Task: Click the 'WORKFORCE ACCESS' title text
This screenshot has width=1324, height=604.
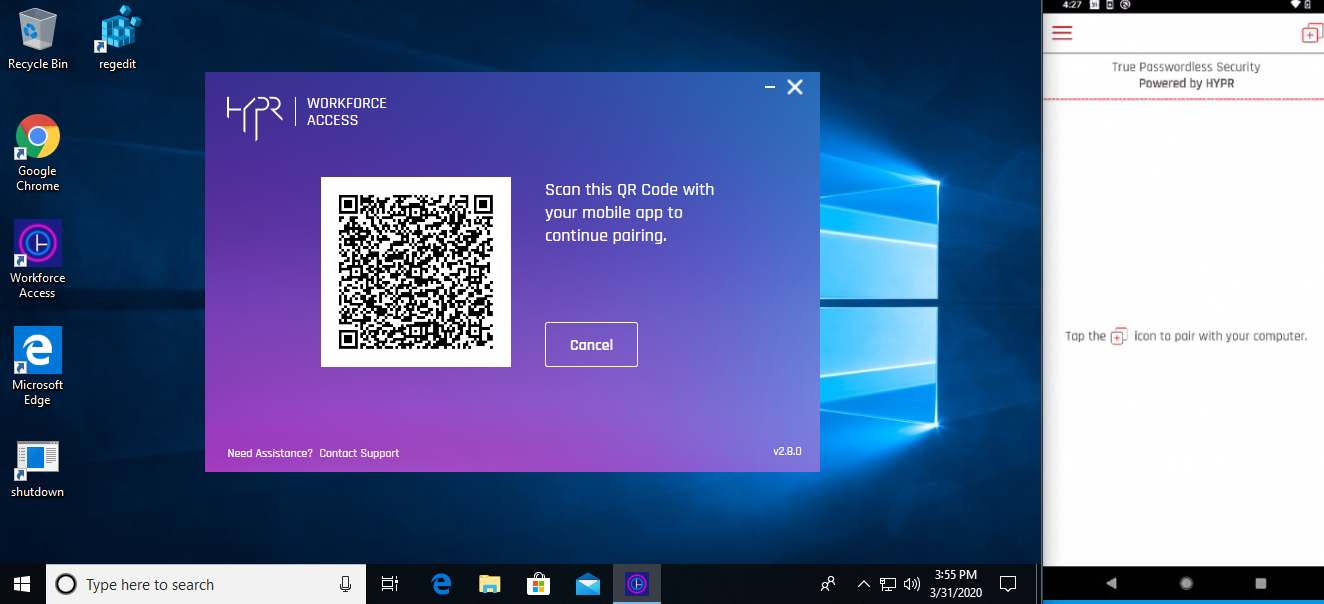Action: 347,112
